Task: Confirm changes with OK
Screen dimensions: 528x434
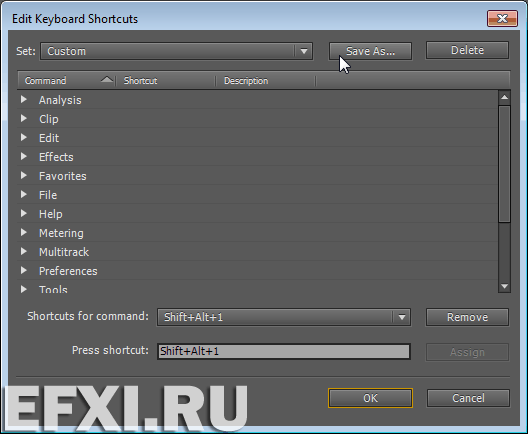Action: [x=370, y=398]
